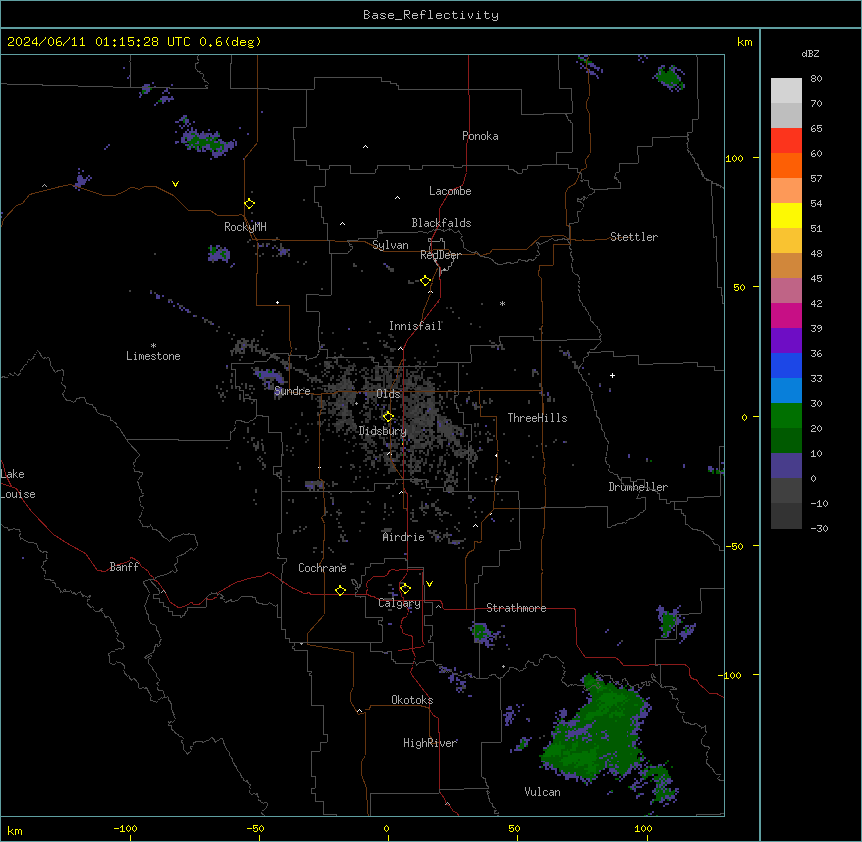Click the yellow diamond marker near RockyMH
This screenshot has width=862, height=842.
(249, 204)
